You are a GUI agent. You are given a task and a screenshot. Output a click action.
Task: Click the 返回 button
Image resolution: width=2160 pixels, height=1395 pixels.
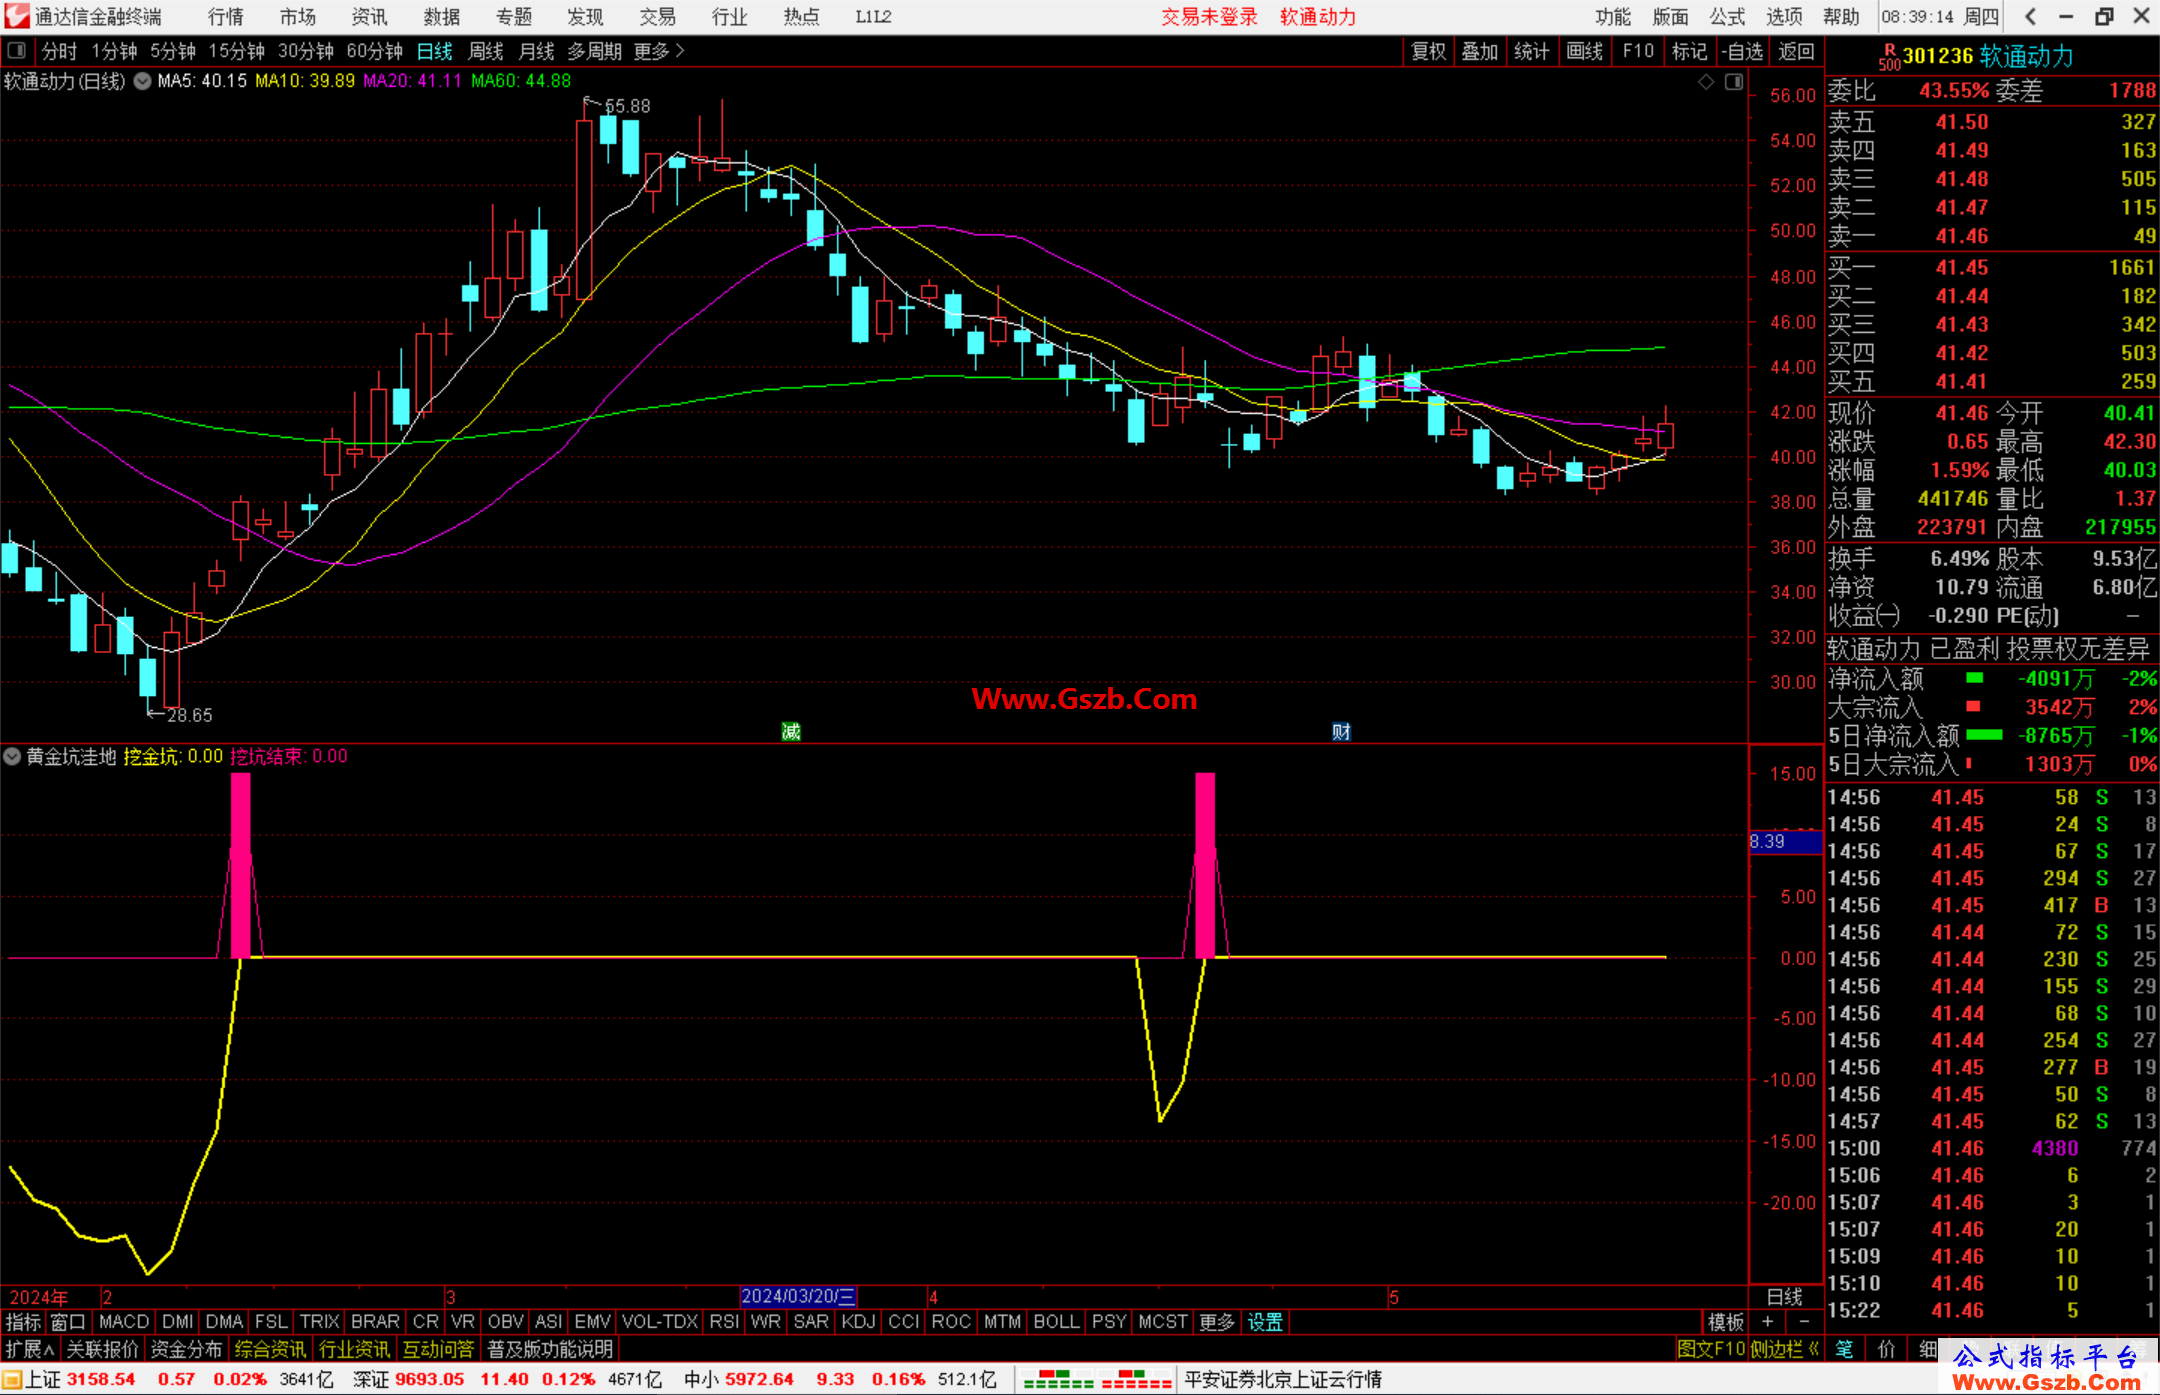[x=1797, y=51]
